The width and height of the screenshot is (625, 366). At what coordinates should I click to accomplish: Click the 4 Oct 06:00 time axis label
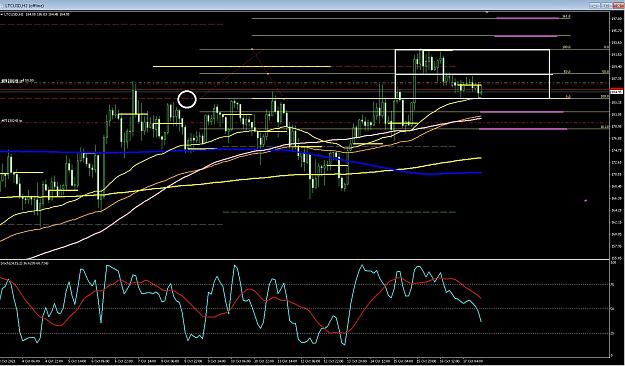click(31, 361)
